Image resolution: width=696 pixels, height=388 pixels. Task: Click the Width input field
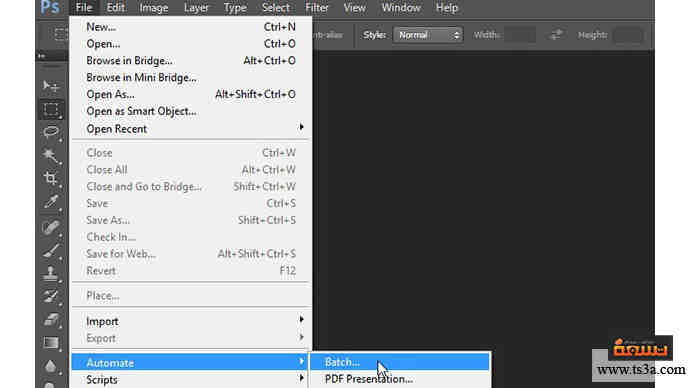pyautogui.click(x=520, y=35)
